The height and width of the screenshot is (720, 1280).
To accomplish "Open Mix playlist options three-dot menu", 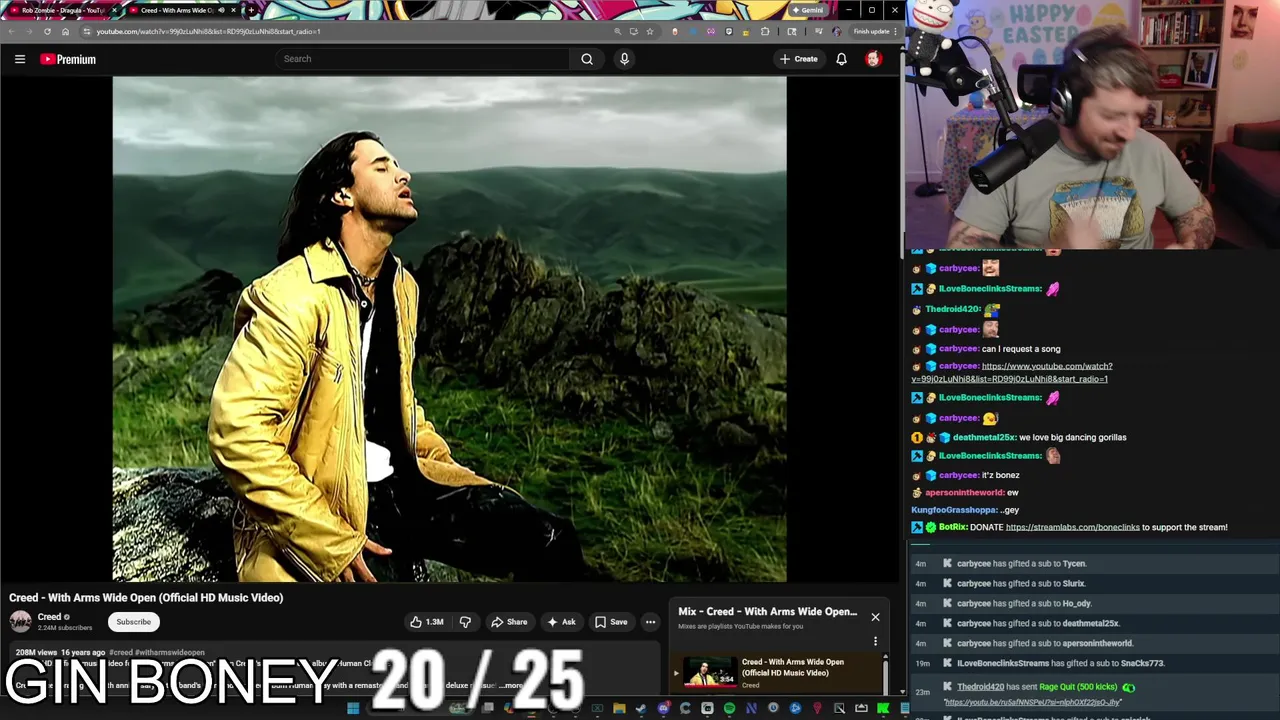I will pos(875,642).
